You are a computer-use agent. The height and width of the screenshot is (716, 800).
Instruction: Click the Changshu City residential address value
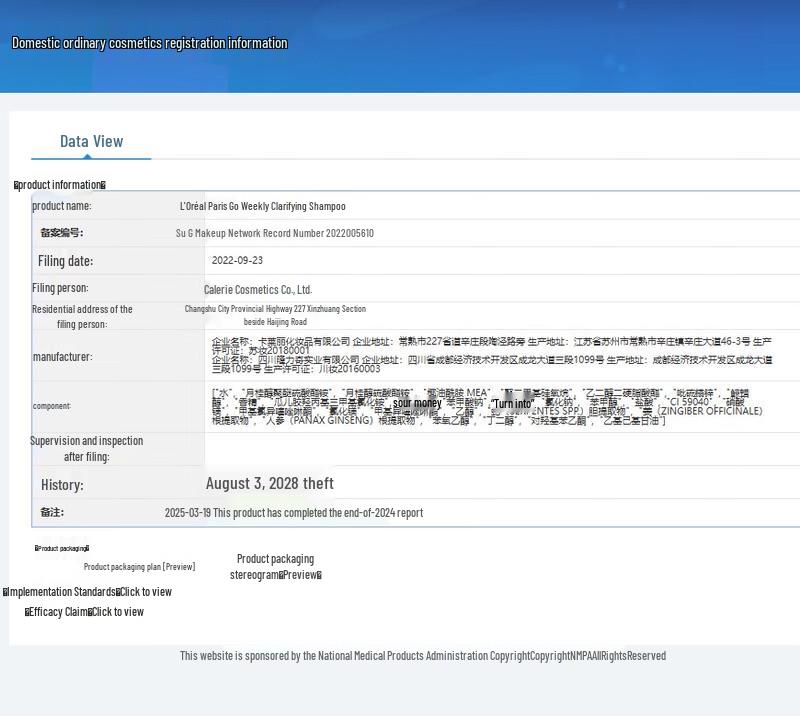tap(275, 315)
